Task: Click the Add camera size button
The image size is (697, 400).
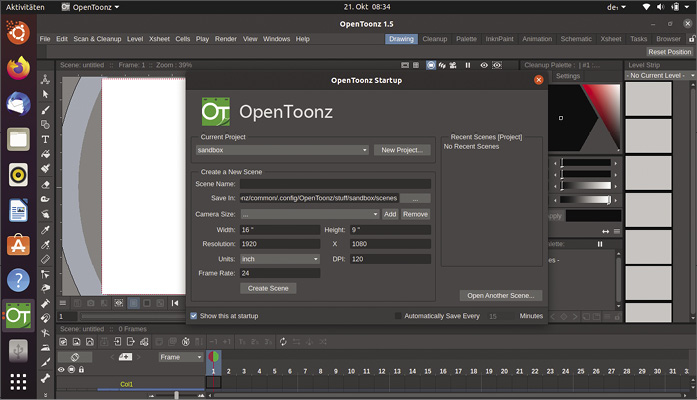Action: [390, 214]
